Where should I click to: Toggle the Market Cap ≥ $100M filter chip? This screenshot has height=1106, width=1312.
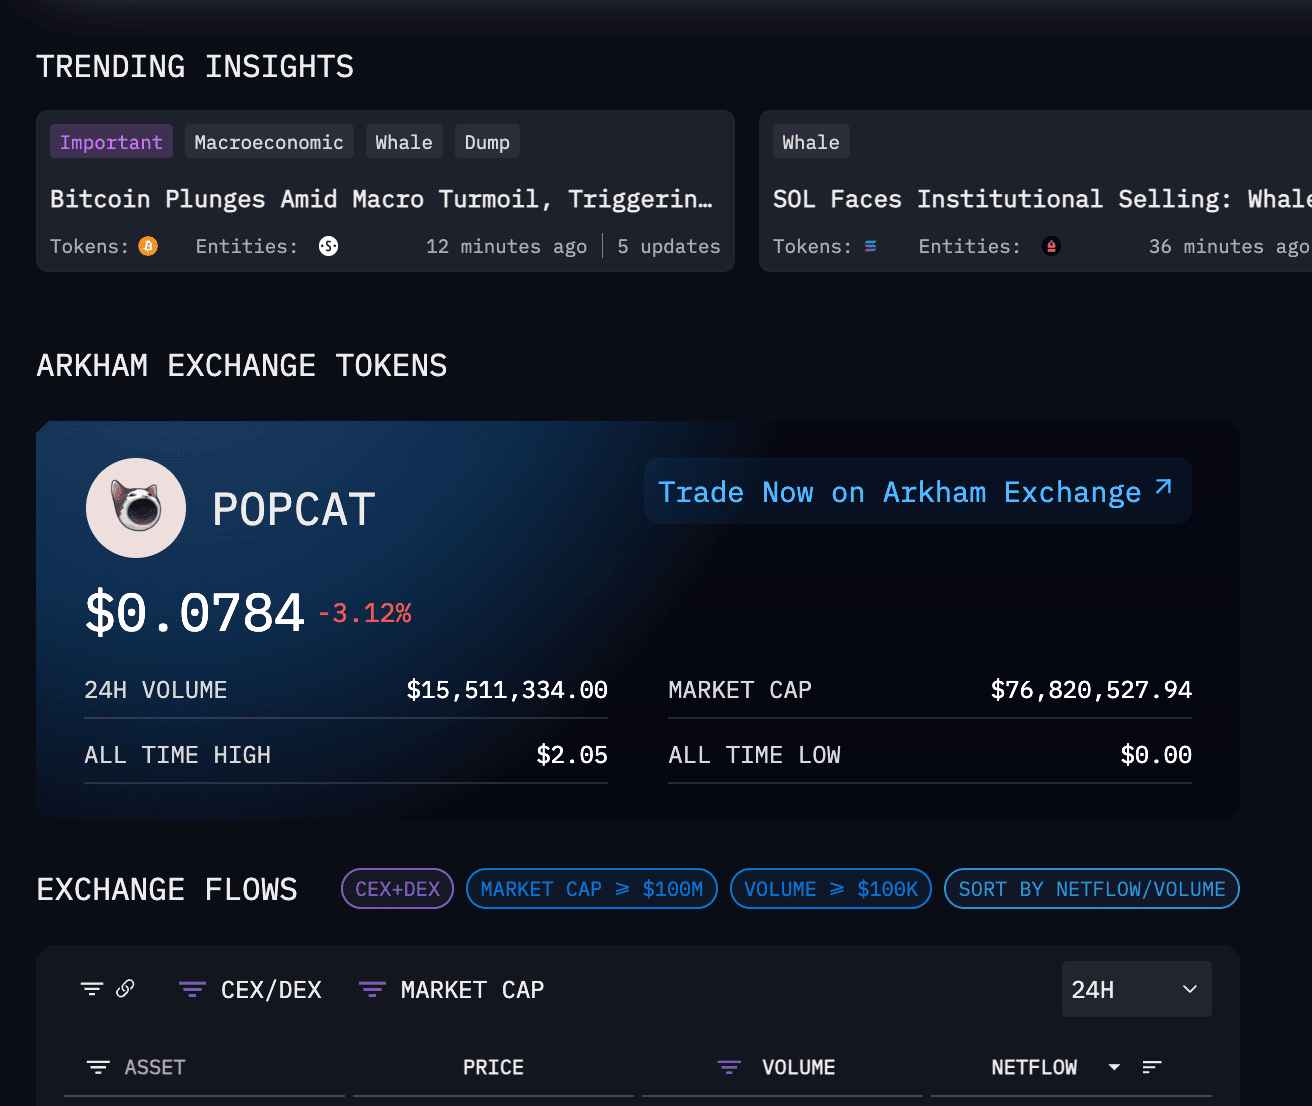pyautogui.click(x=592, y=889)
